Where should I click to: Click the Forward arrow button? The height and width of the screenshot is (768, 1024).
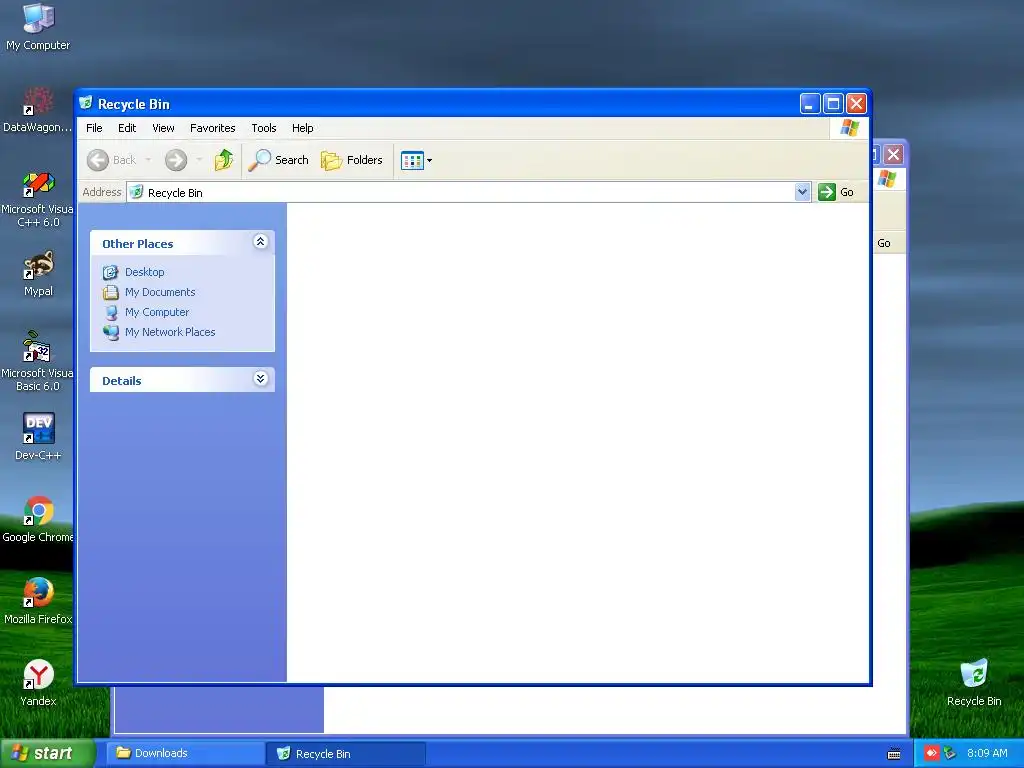(176, 160)
